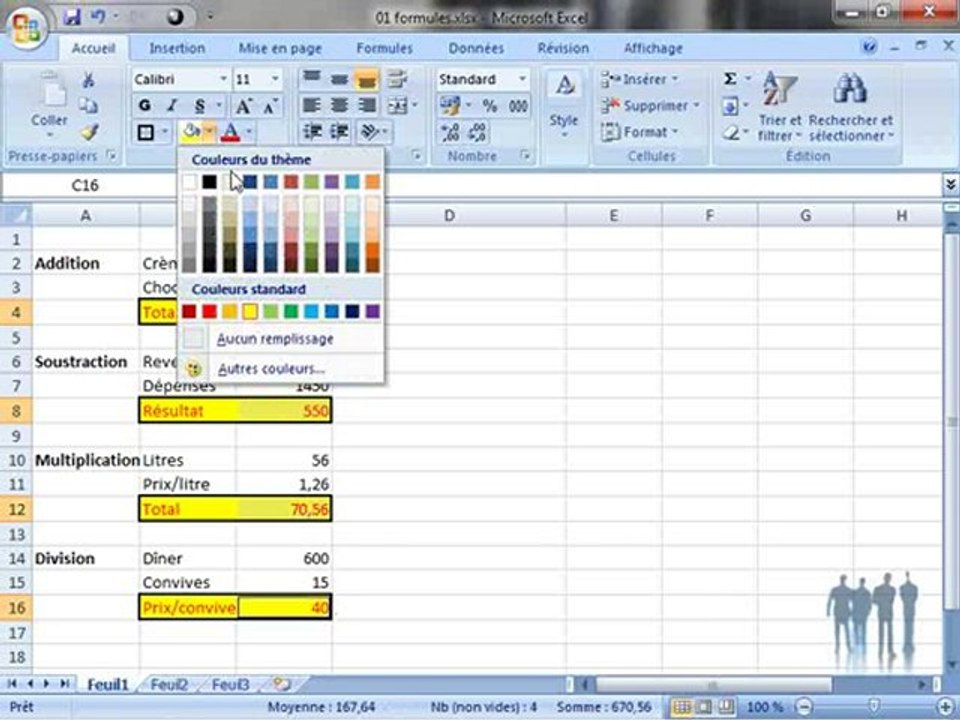Close the fill color dropdown arrow
Viewport: 960px width, 720px height.
click(209, 132)
